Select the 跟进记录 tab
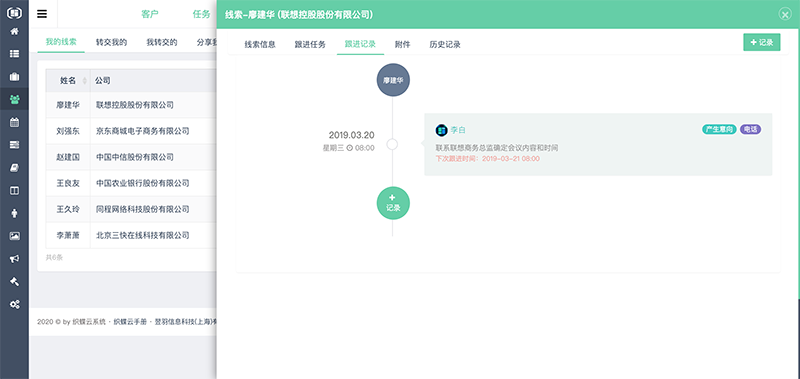This screenshot has height=379, width=800. (x=360, y=44)
